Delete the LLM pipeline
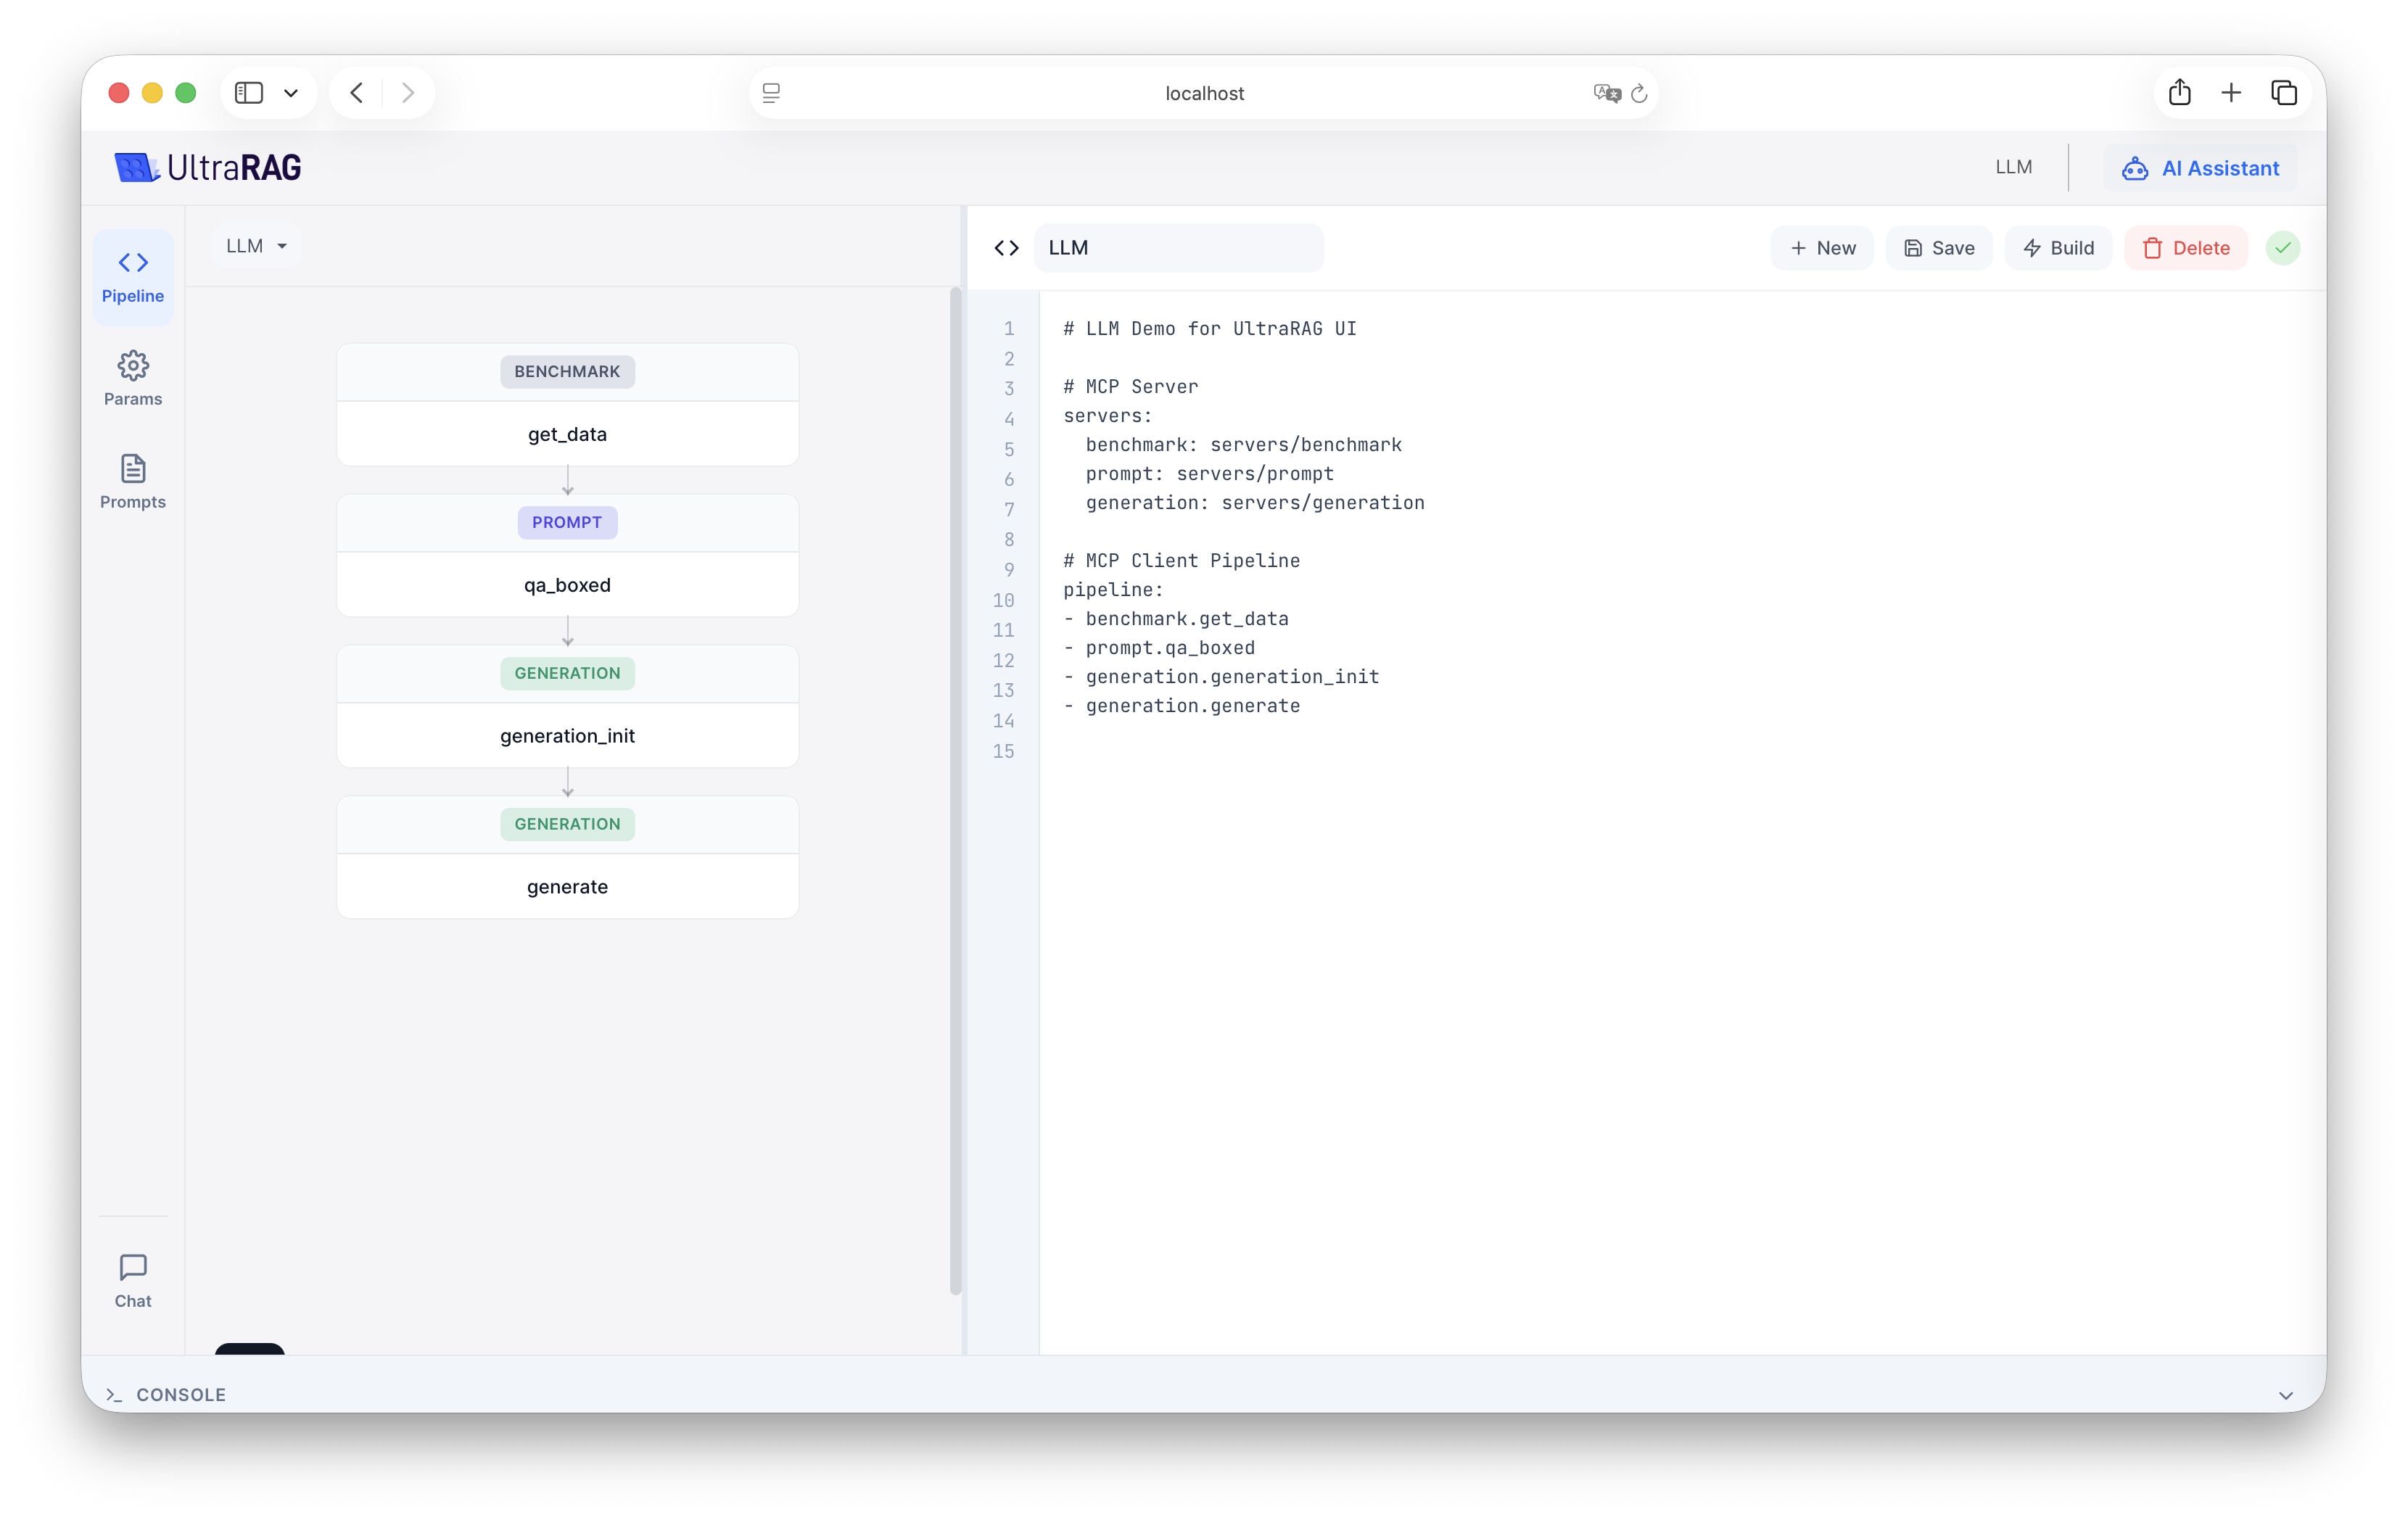This screenshot has width=2408, height=1520. (x=2186, y=248)
